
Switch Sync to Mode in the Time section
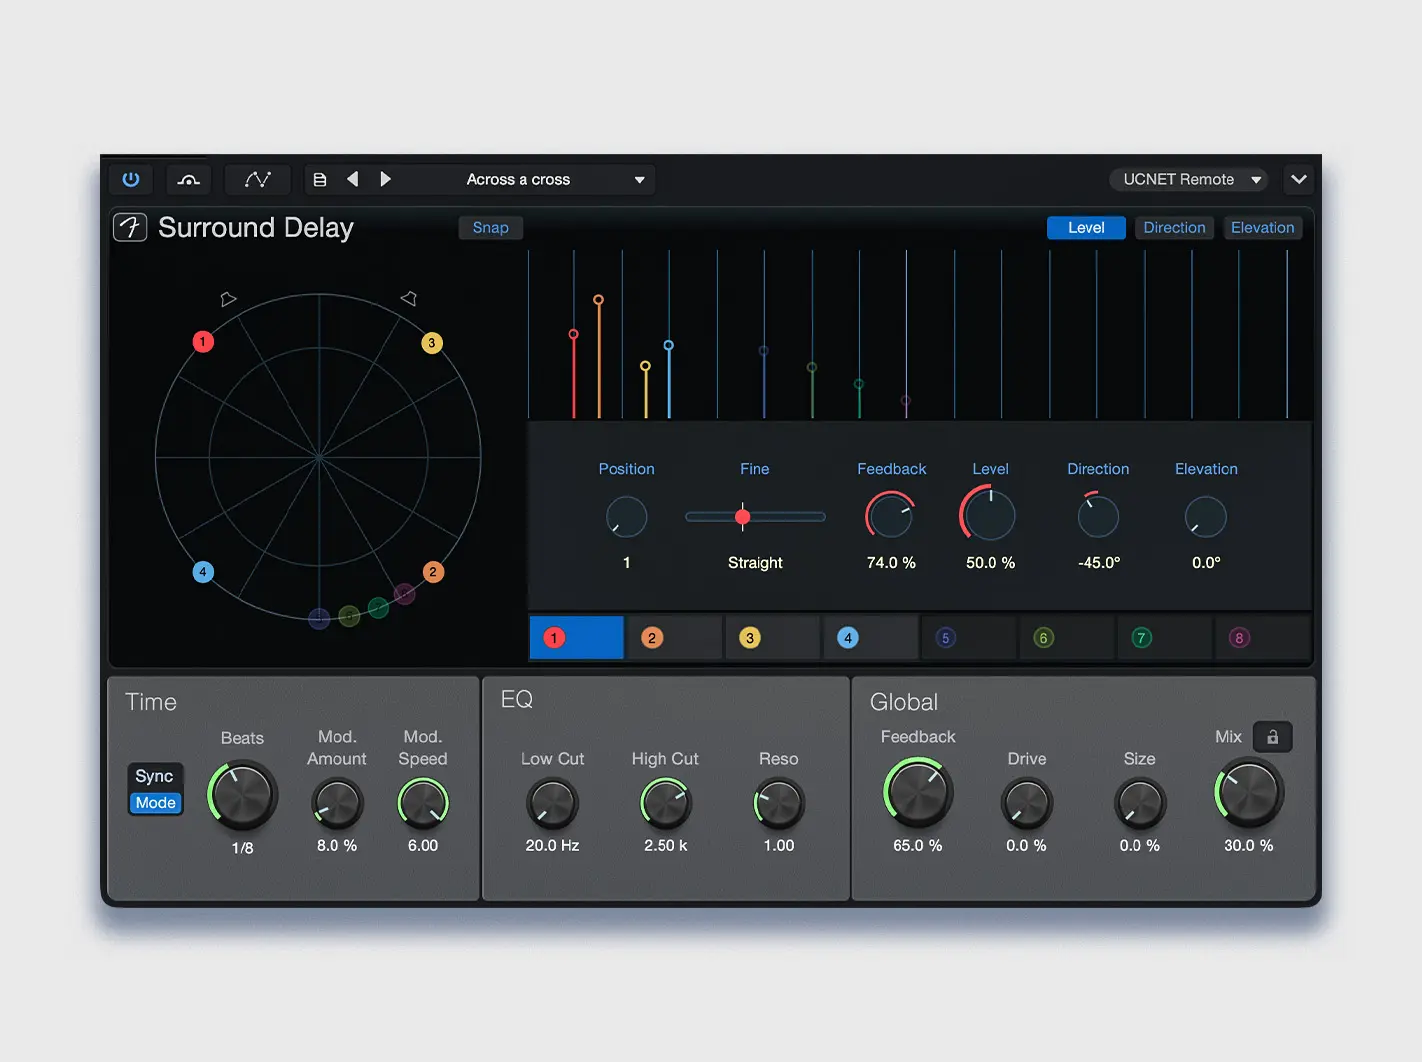tap(155, 802)
